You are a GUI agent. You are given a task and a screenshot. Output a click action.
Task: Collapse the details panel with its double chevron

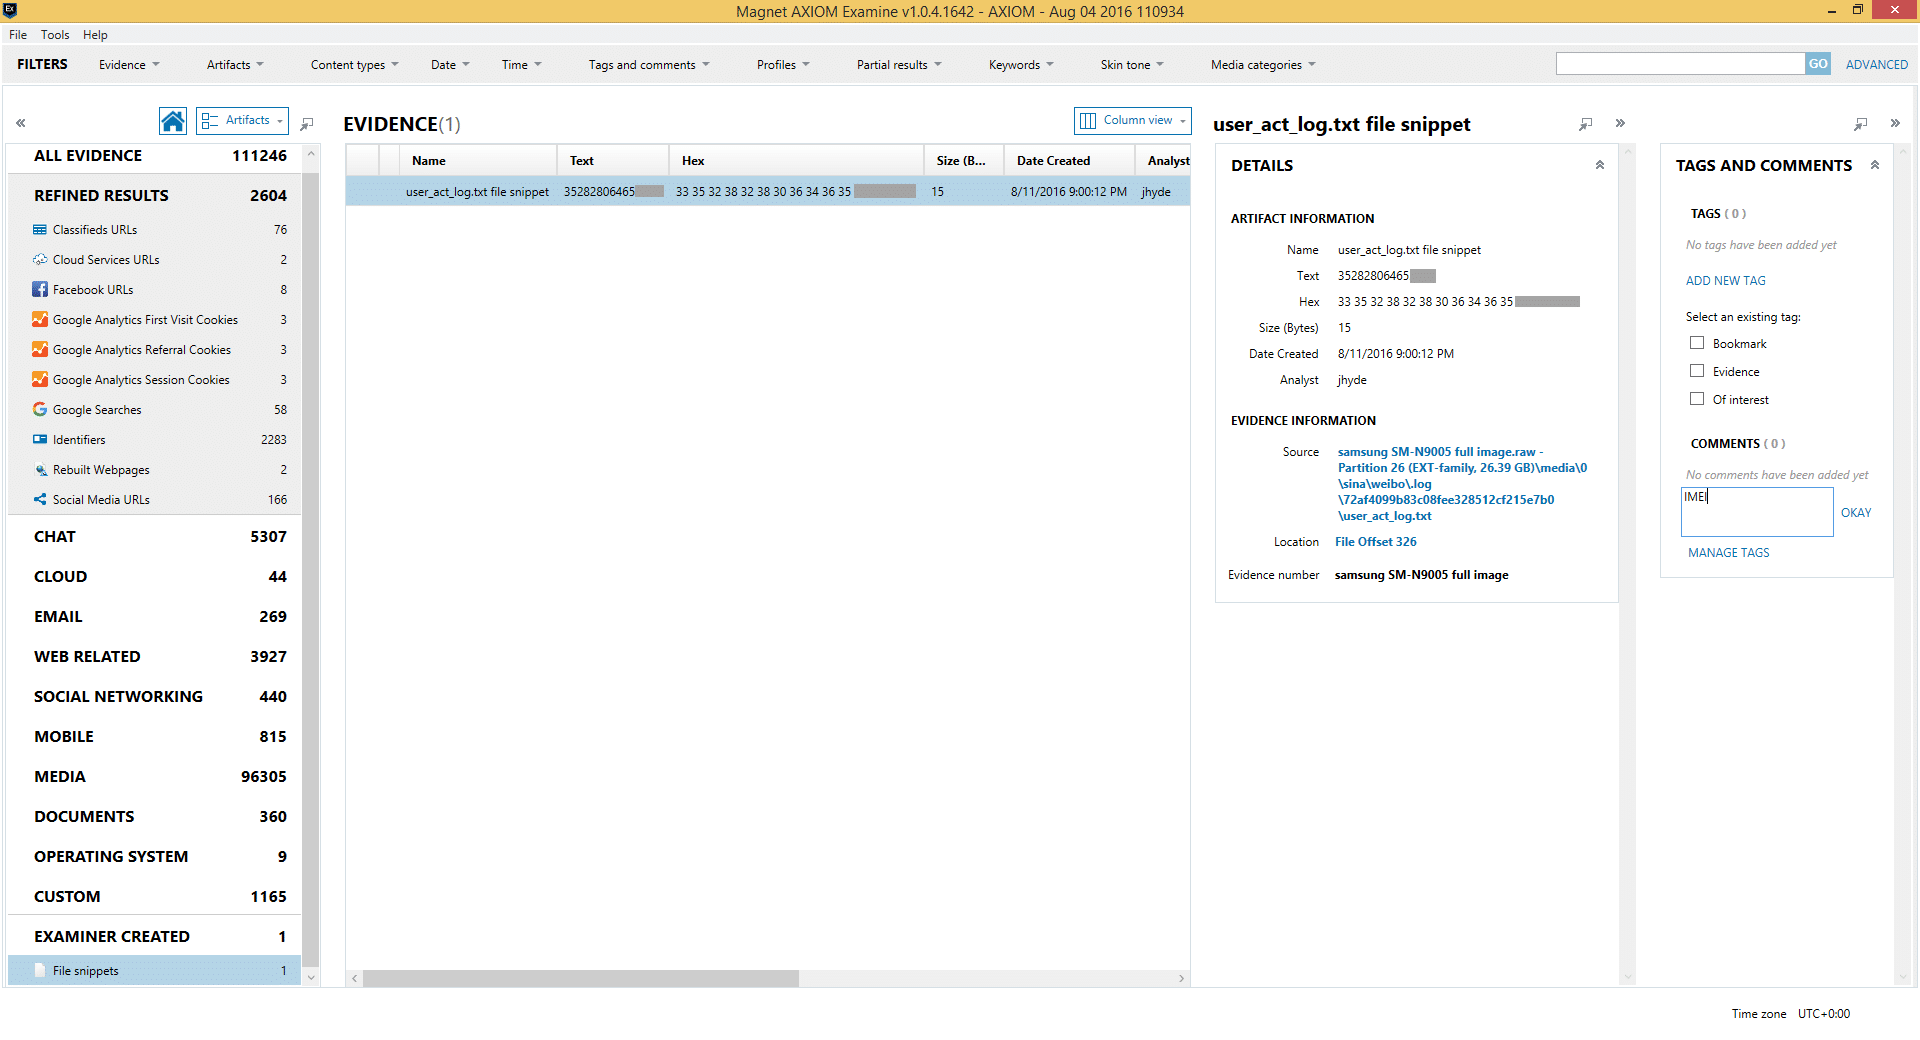tap(1620, 123)
